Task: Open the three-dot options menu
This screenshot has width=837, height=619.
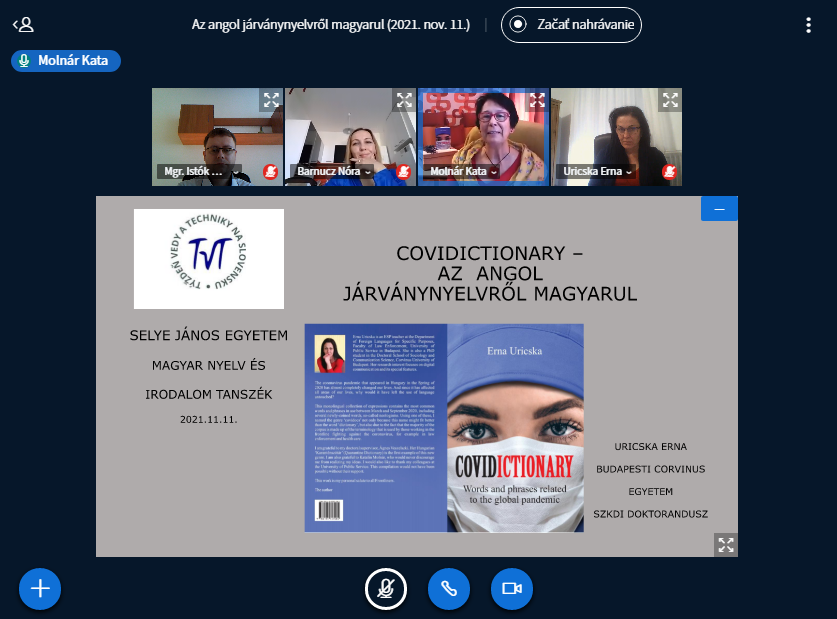Action: coord(808,25)
